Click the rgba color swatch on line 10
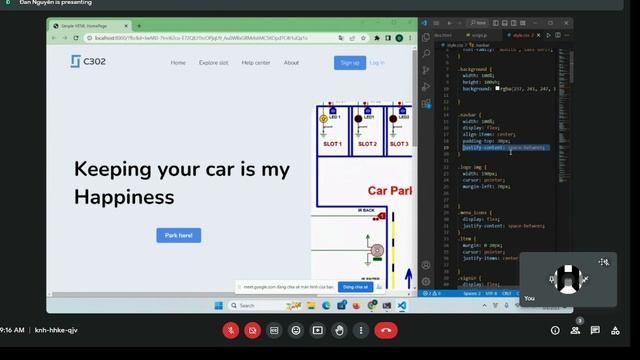 pos(497,88)
